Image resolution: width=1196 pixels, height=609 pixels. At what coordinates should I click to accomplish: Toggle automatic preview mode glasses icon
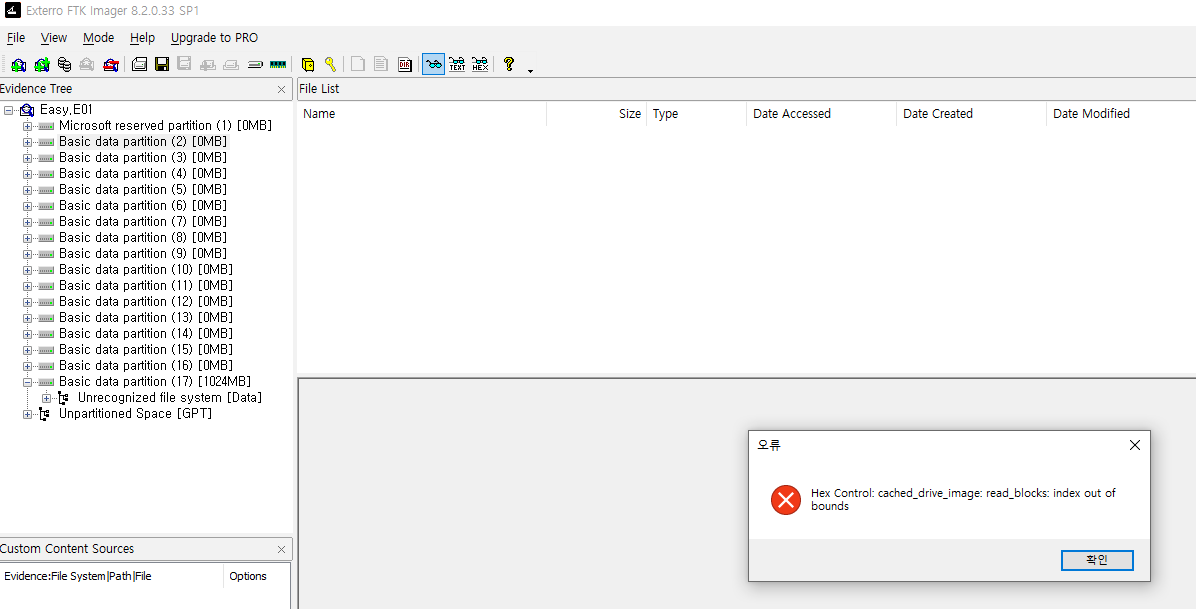(x=433, y=65)
